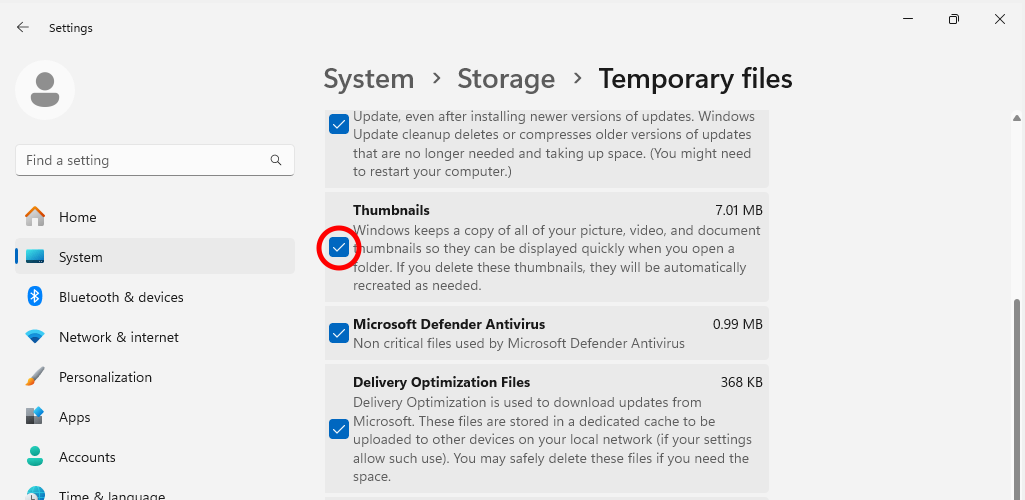Click the Bluetooth & devices icon
Image resolution: width=1025 pixels, height=500 pixels.
click(x=35, y=297)
